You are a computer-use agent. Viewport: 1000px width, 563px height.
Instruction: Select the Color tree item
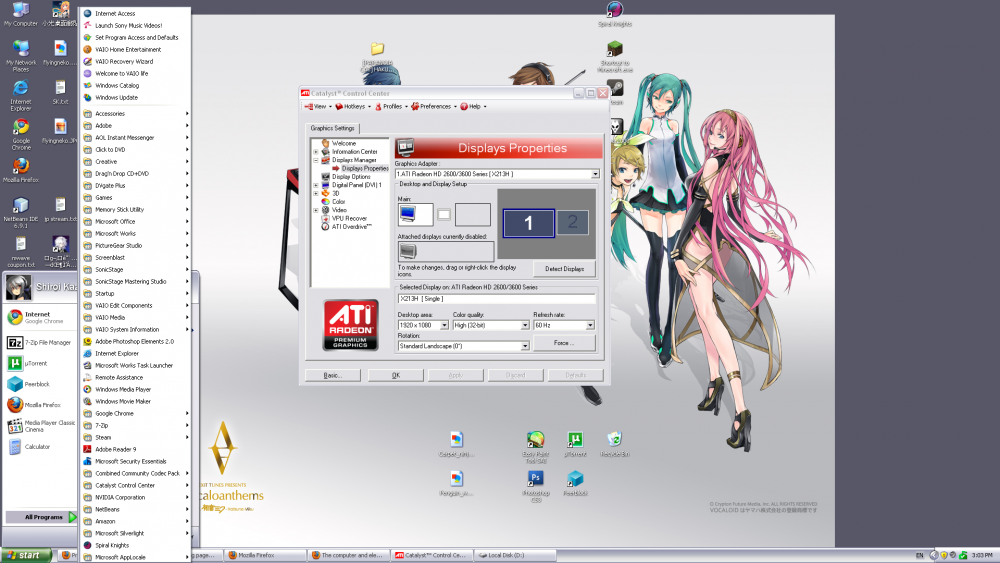point(338,201)
